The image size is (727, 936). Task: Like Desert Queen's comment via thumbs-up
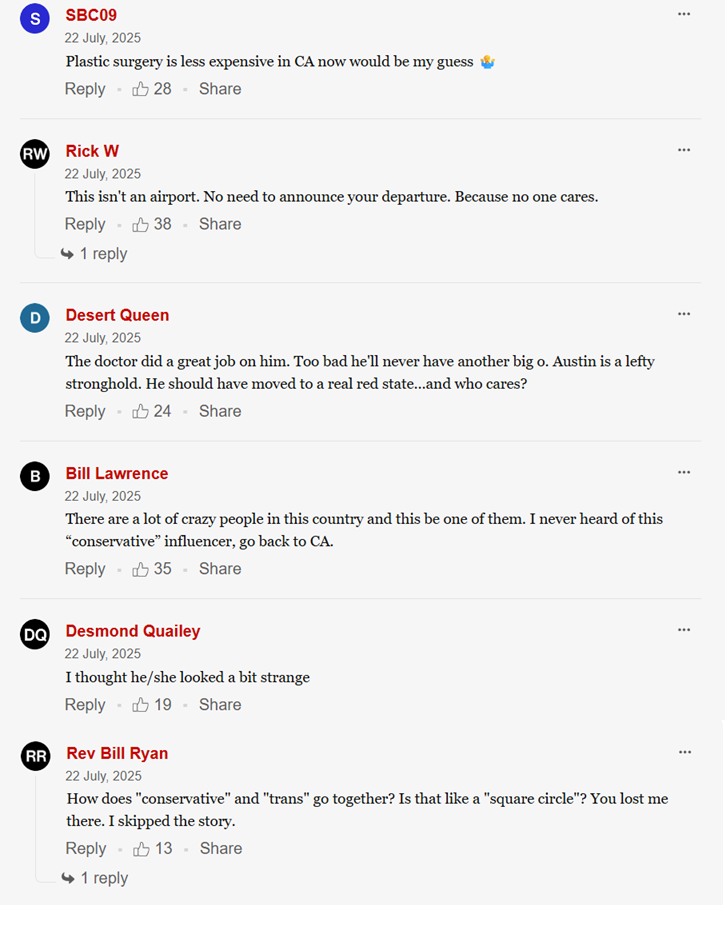(140, 411)
